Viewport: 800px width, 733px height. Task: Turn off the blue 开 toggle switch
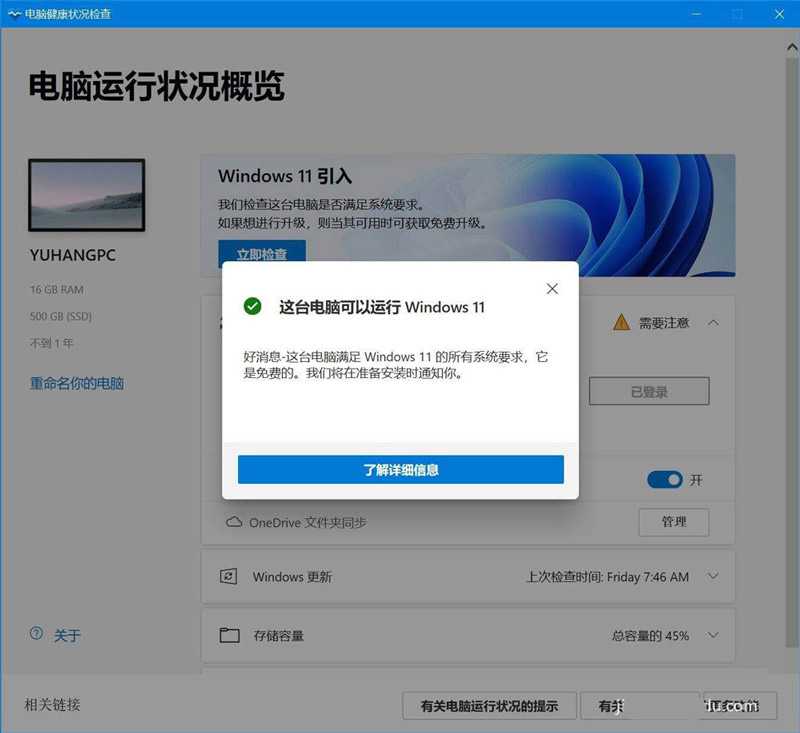664,480
